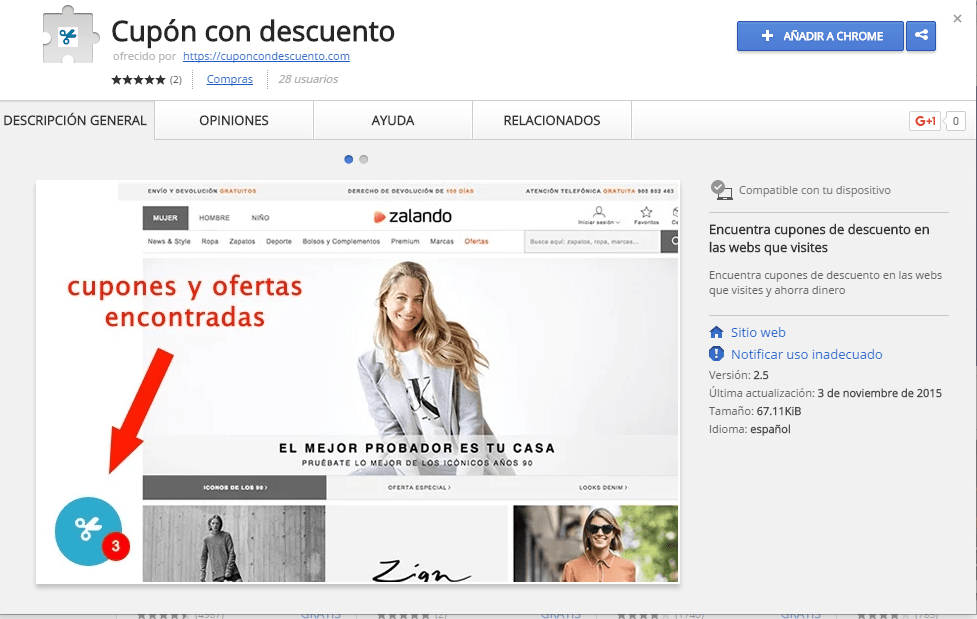
Task: Click the 'Tamaño: 67.11KiB' text
Action: click(755, 411)
